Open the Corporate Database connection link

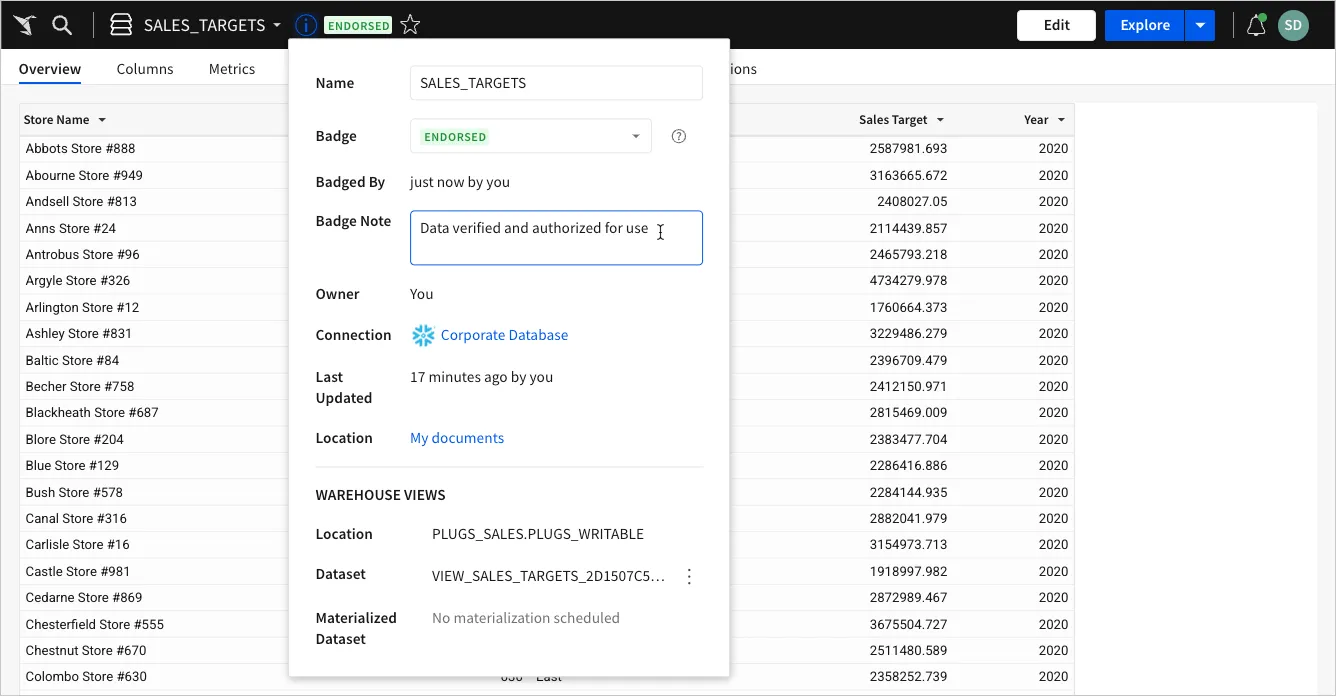(x=504, y=335)
